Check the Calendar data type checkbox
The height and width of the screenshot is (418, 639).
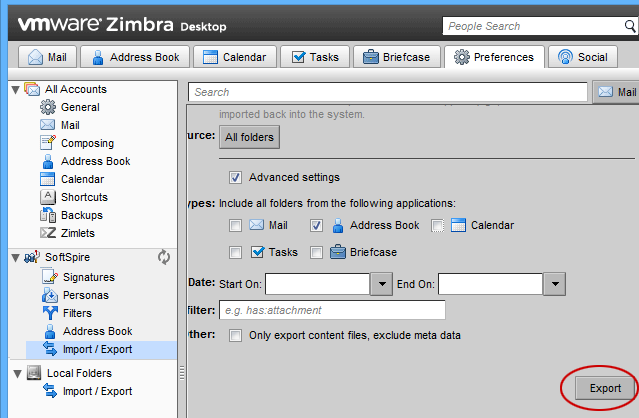pos(438,226)
